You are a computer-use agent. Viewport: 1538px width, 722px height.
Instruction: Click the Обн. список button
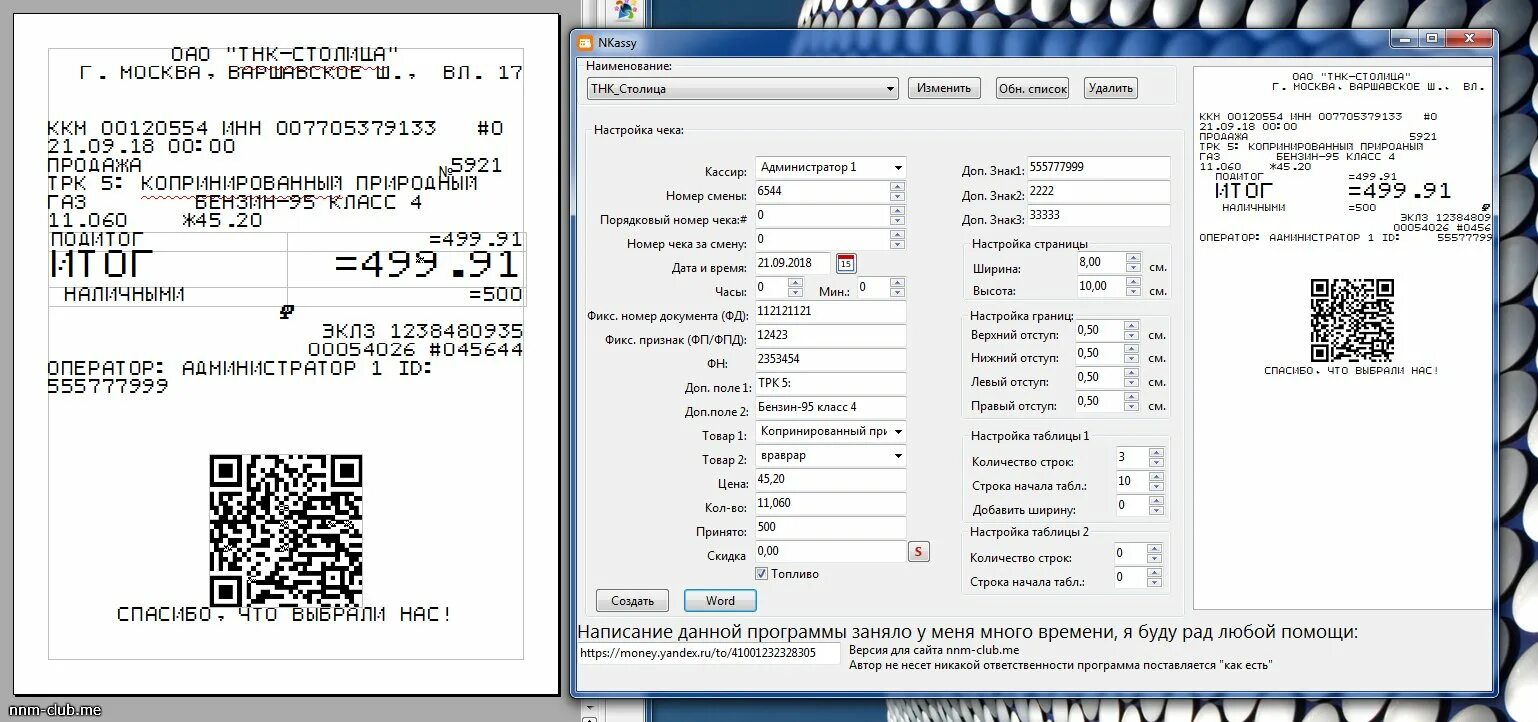point(1033,88)
